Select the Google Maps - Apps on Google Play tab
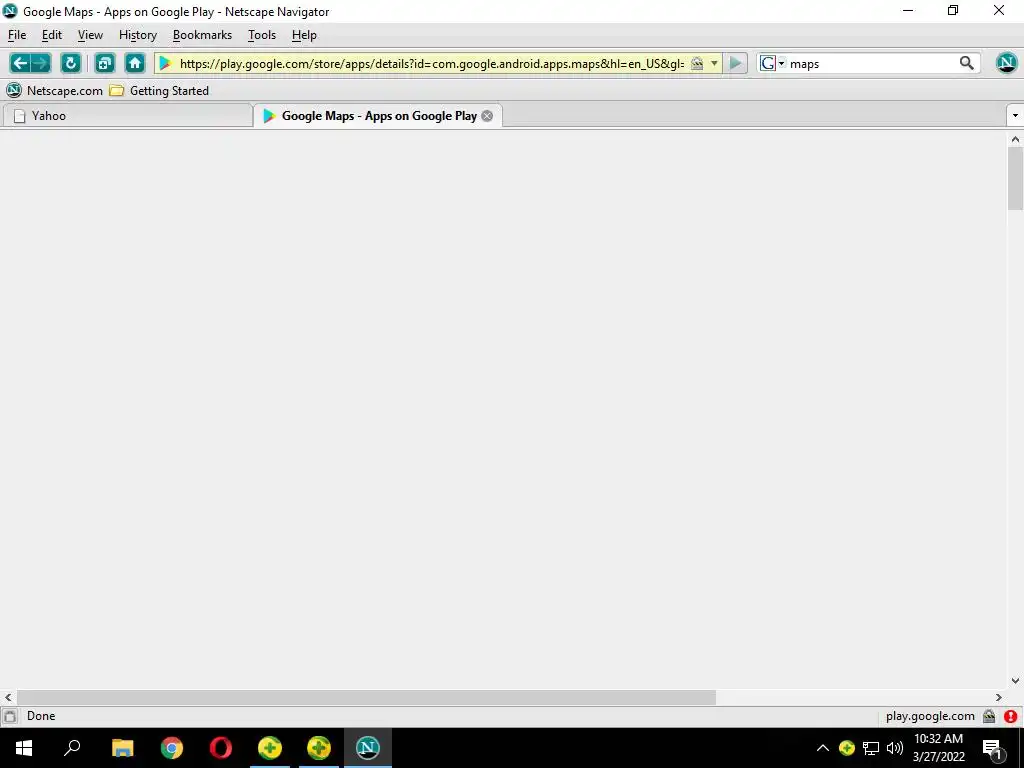The image size is (1024, 768). (377, 116)
